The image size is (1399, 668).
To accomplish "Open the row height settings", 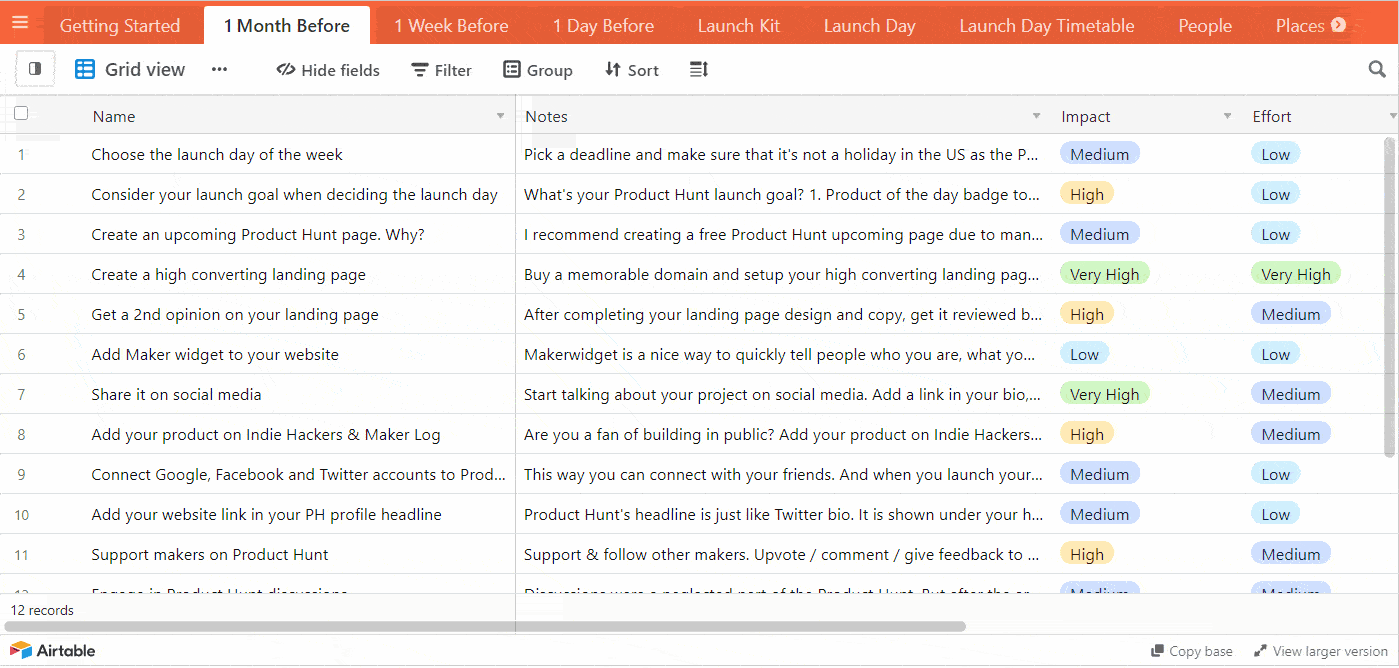I will [699, 69].
